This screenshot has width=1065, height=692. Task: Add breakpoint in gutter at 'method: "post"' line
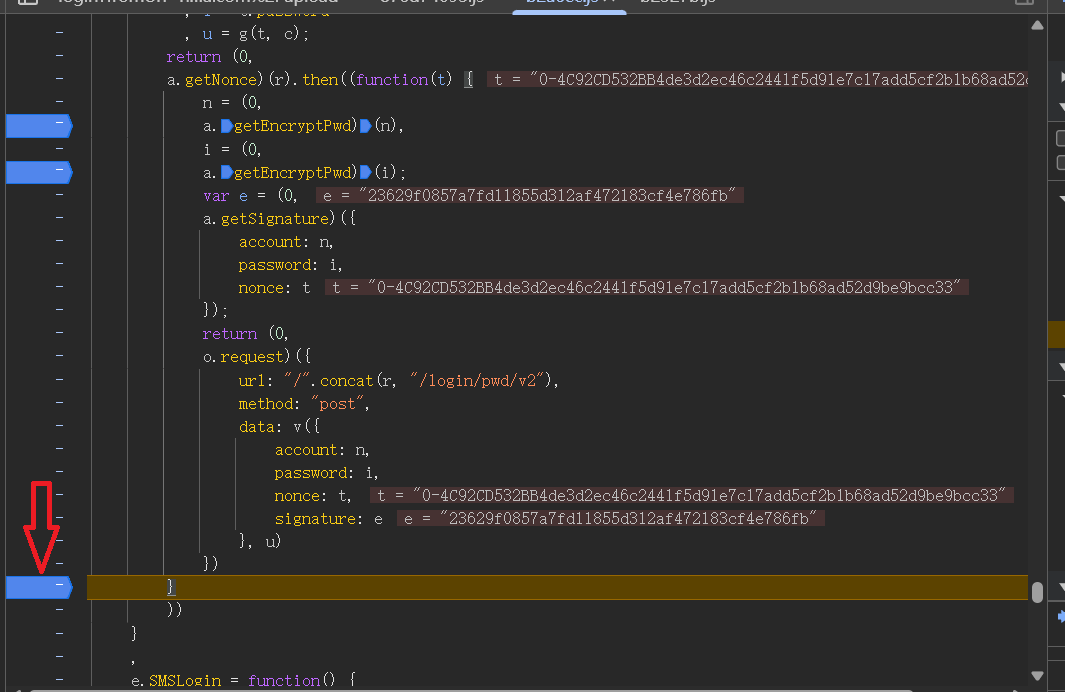[x=60, y=403]
